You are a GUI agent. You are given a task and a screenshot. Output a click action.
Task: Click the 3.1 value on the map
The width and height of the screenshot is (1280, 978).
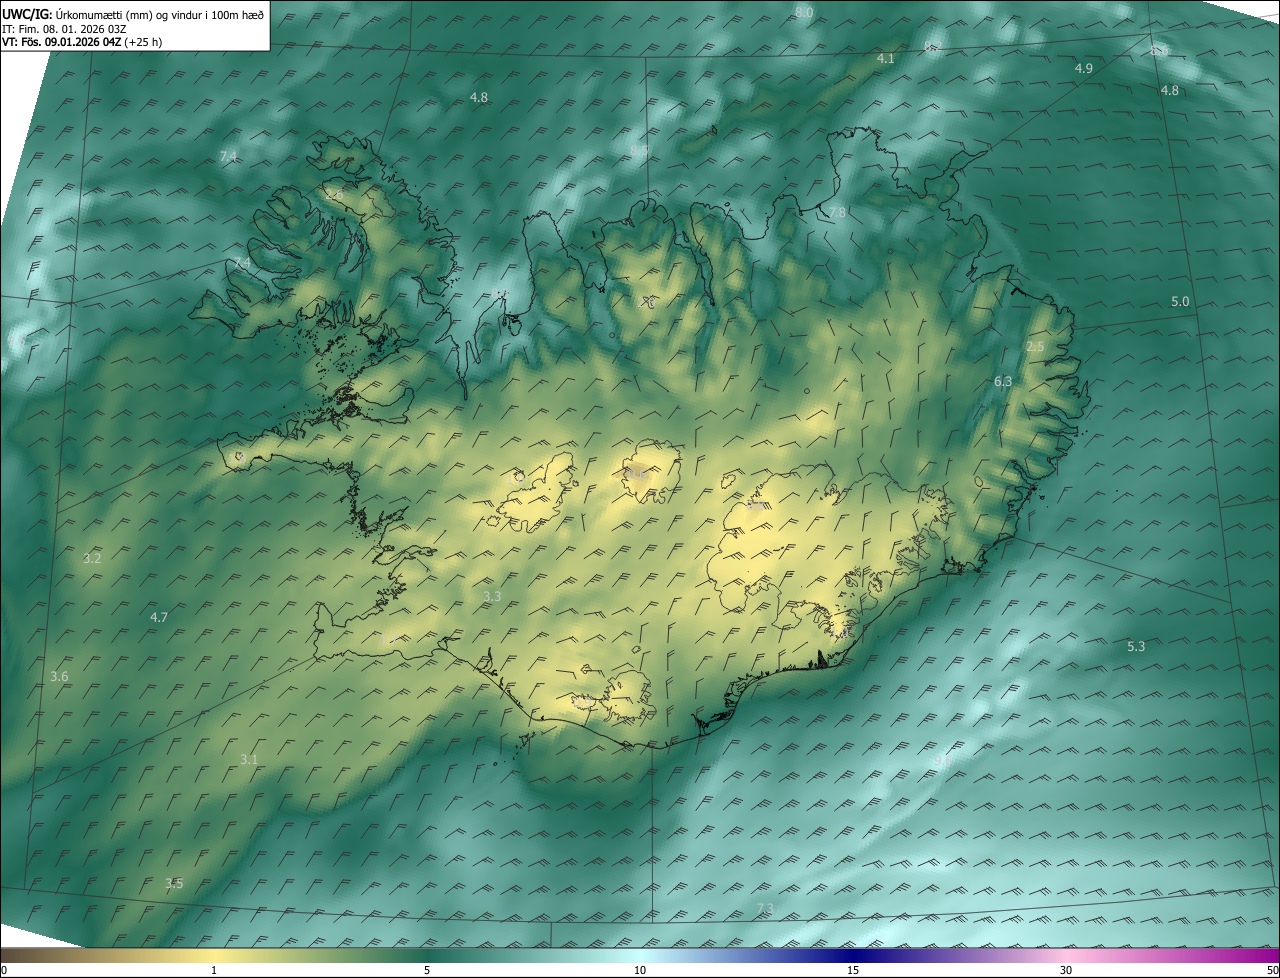tap(249, 760)
